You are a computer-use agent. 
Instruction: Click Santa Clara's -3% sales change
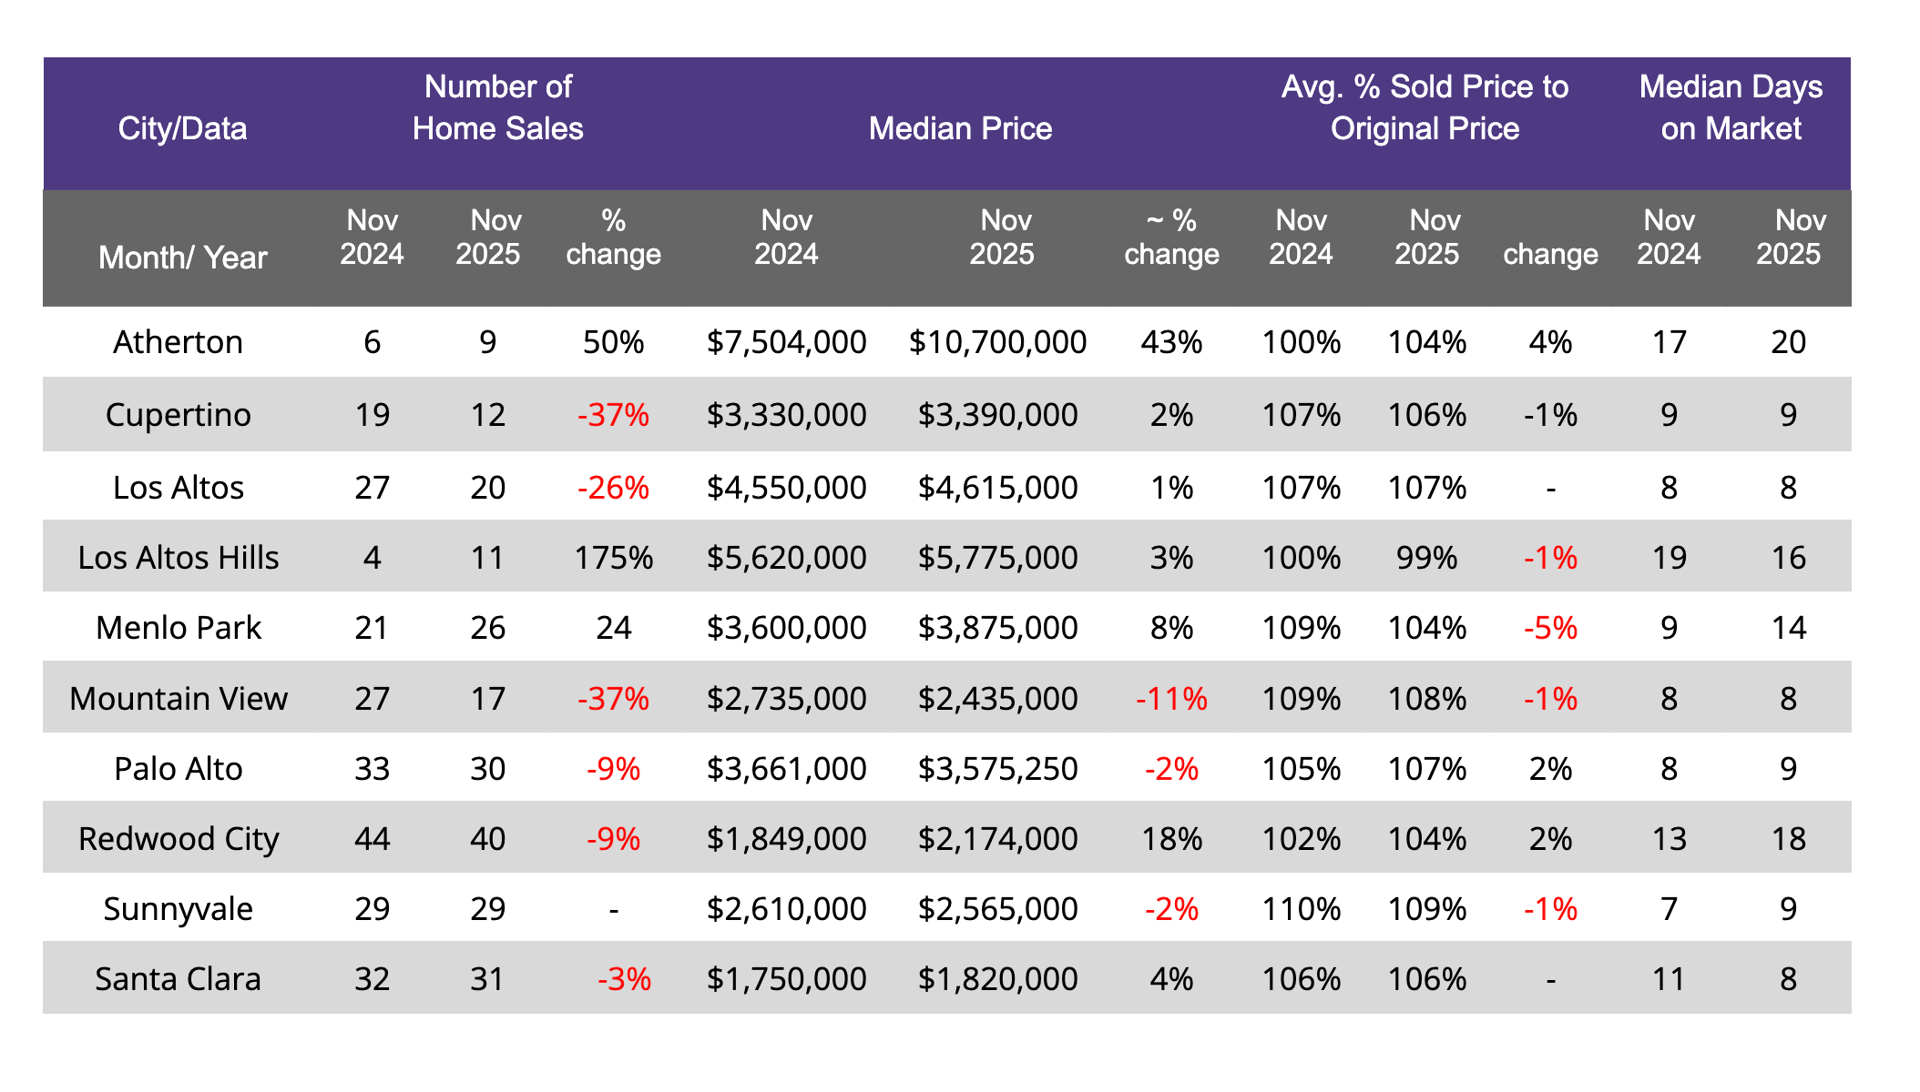(x=624, y=978)
